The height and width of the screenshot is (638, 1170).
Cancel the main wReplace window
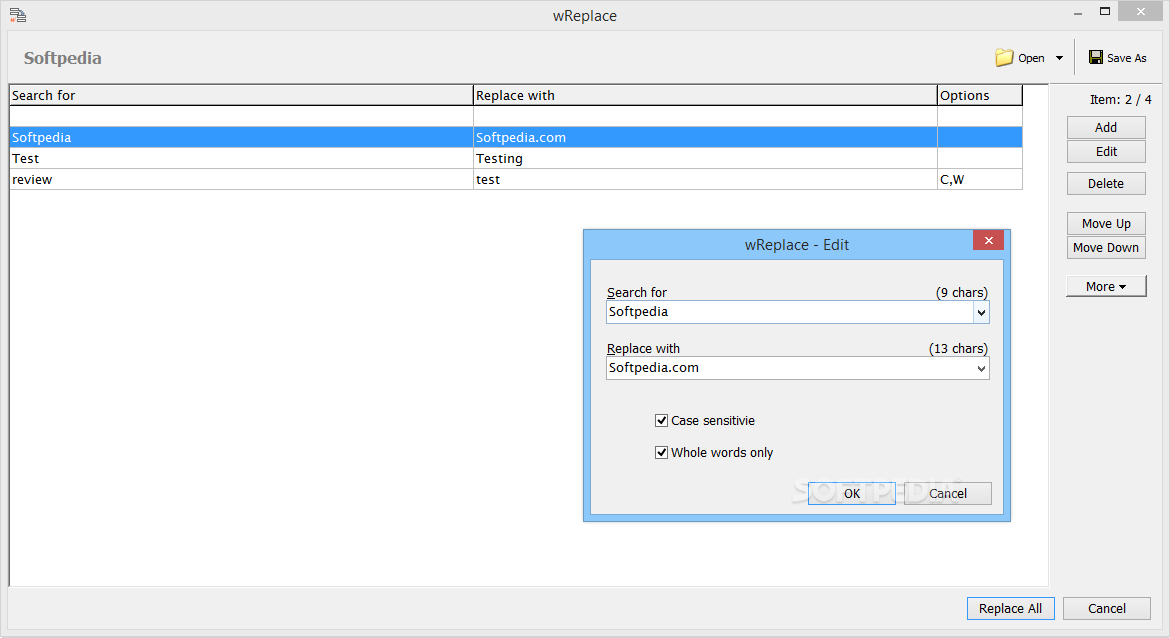click(x=1107, y=609)
